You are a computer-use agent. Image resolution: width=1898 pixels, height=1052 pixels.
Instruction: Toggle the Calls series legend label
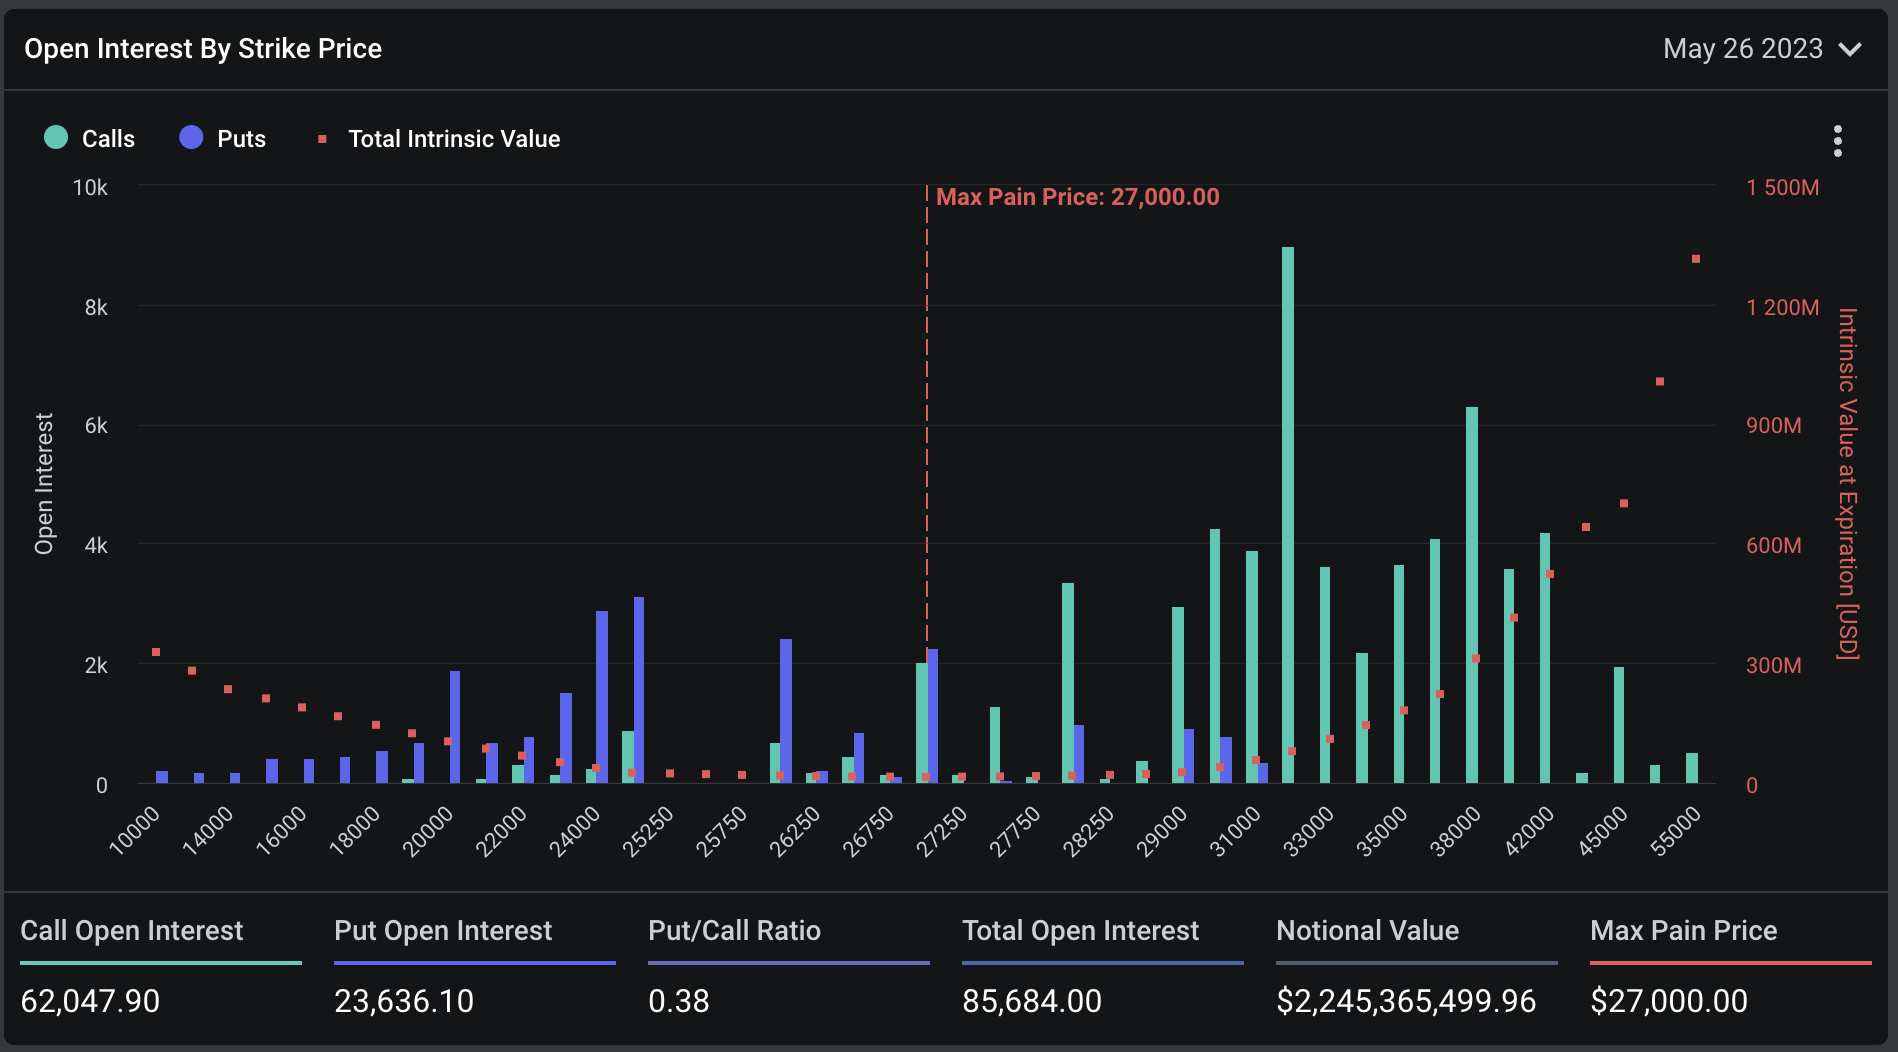tap(108, 139)
